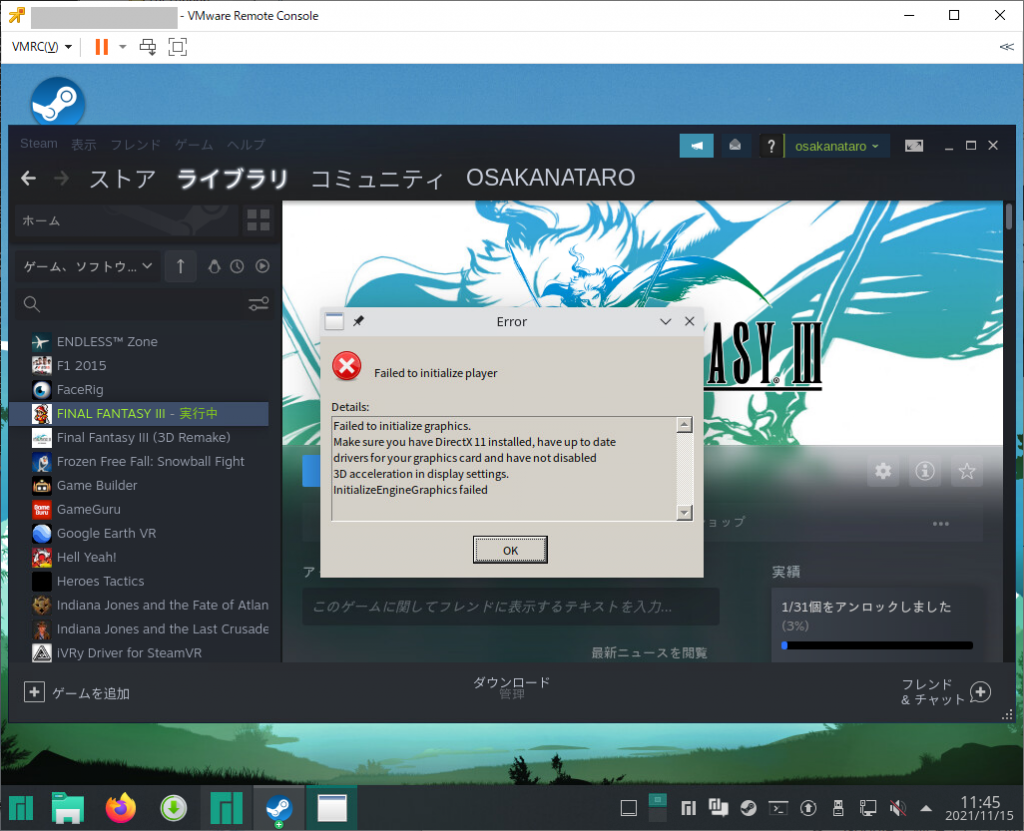Open フレンド & チャット panel

[x=932, y=692]
